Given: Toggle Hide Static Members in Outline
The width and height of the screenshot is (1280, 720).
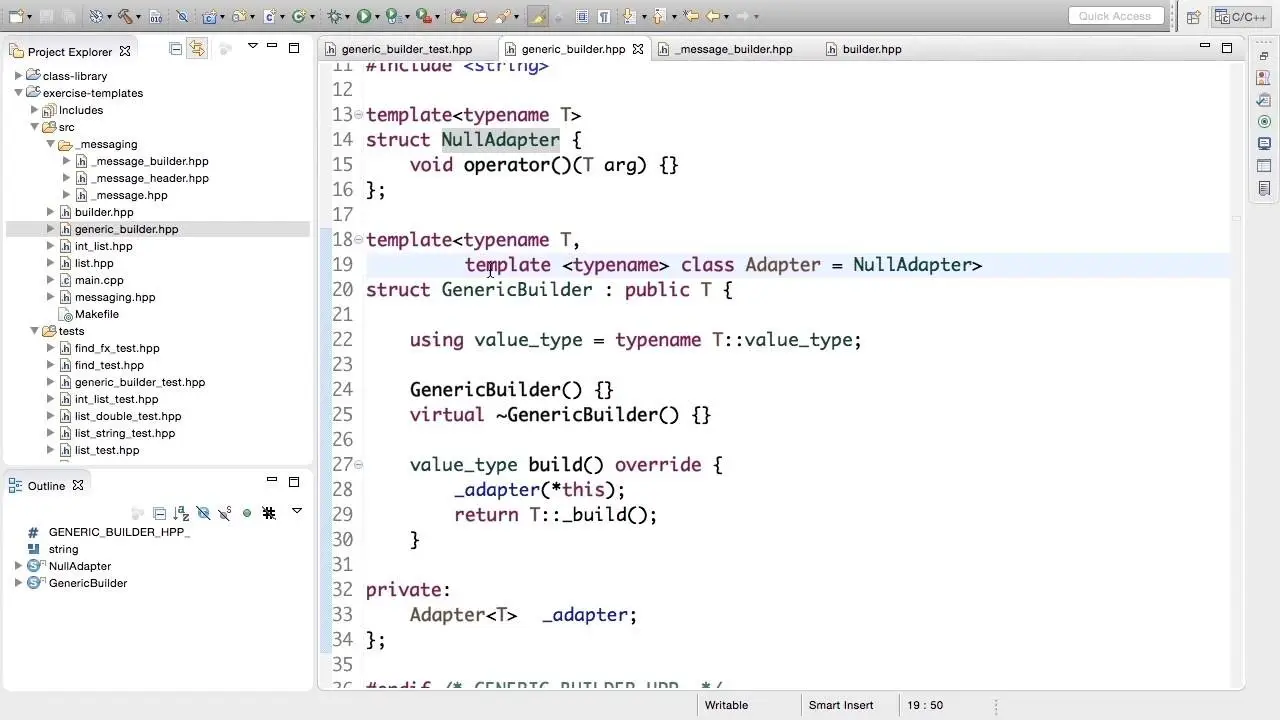Looking at the screenshot, I should (x=225, y=513).
